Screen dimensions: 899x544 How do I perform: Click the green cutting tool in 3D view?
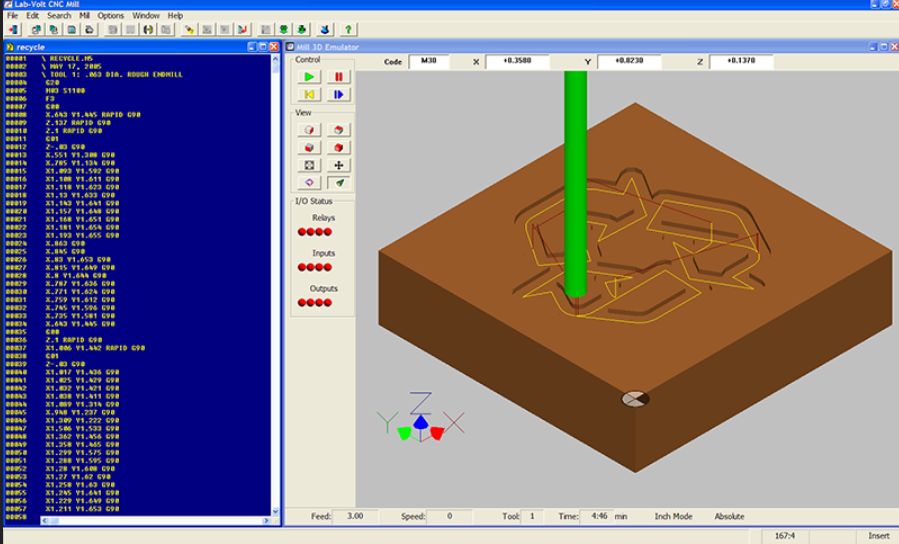[x=575, y=183]
